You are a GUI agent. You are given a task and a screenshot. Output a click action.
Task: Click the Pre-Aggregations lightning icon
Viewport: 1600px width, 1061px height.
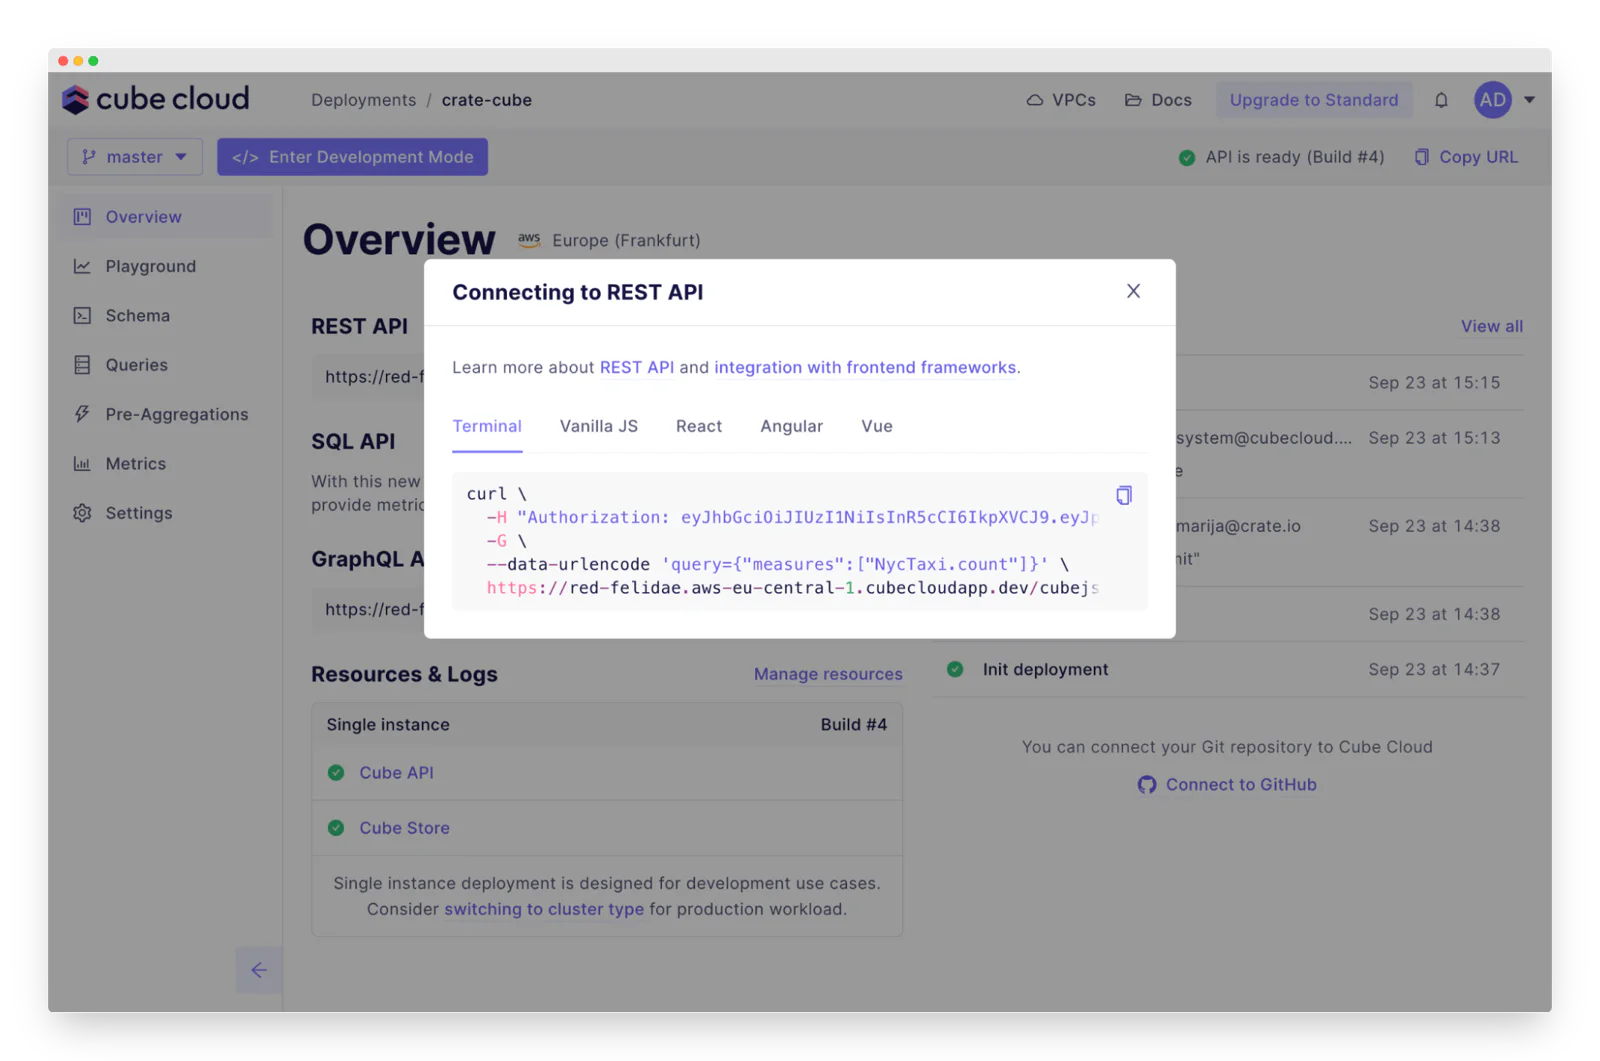pos(82,414)
